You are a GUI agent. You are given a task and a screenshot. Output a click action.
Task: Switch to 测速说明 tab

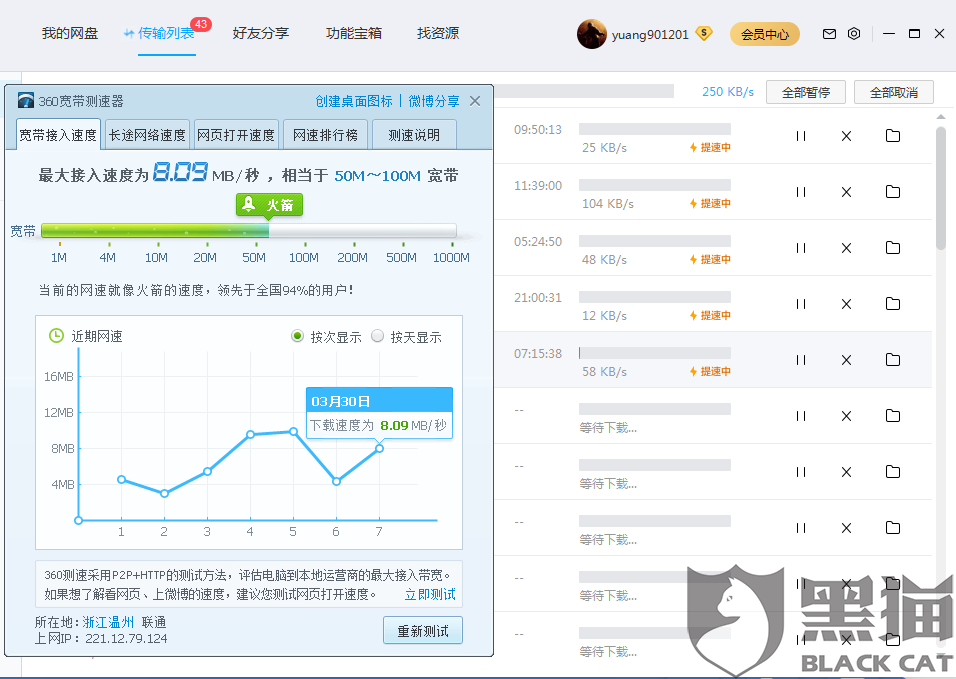tap(414, 135)
